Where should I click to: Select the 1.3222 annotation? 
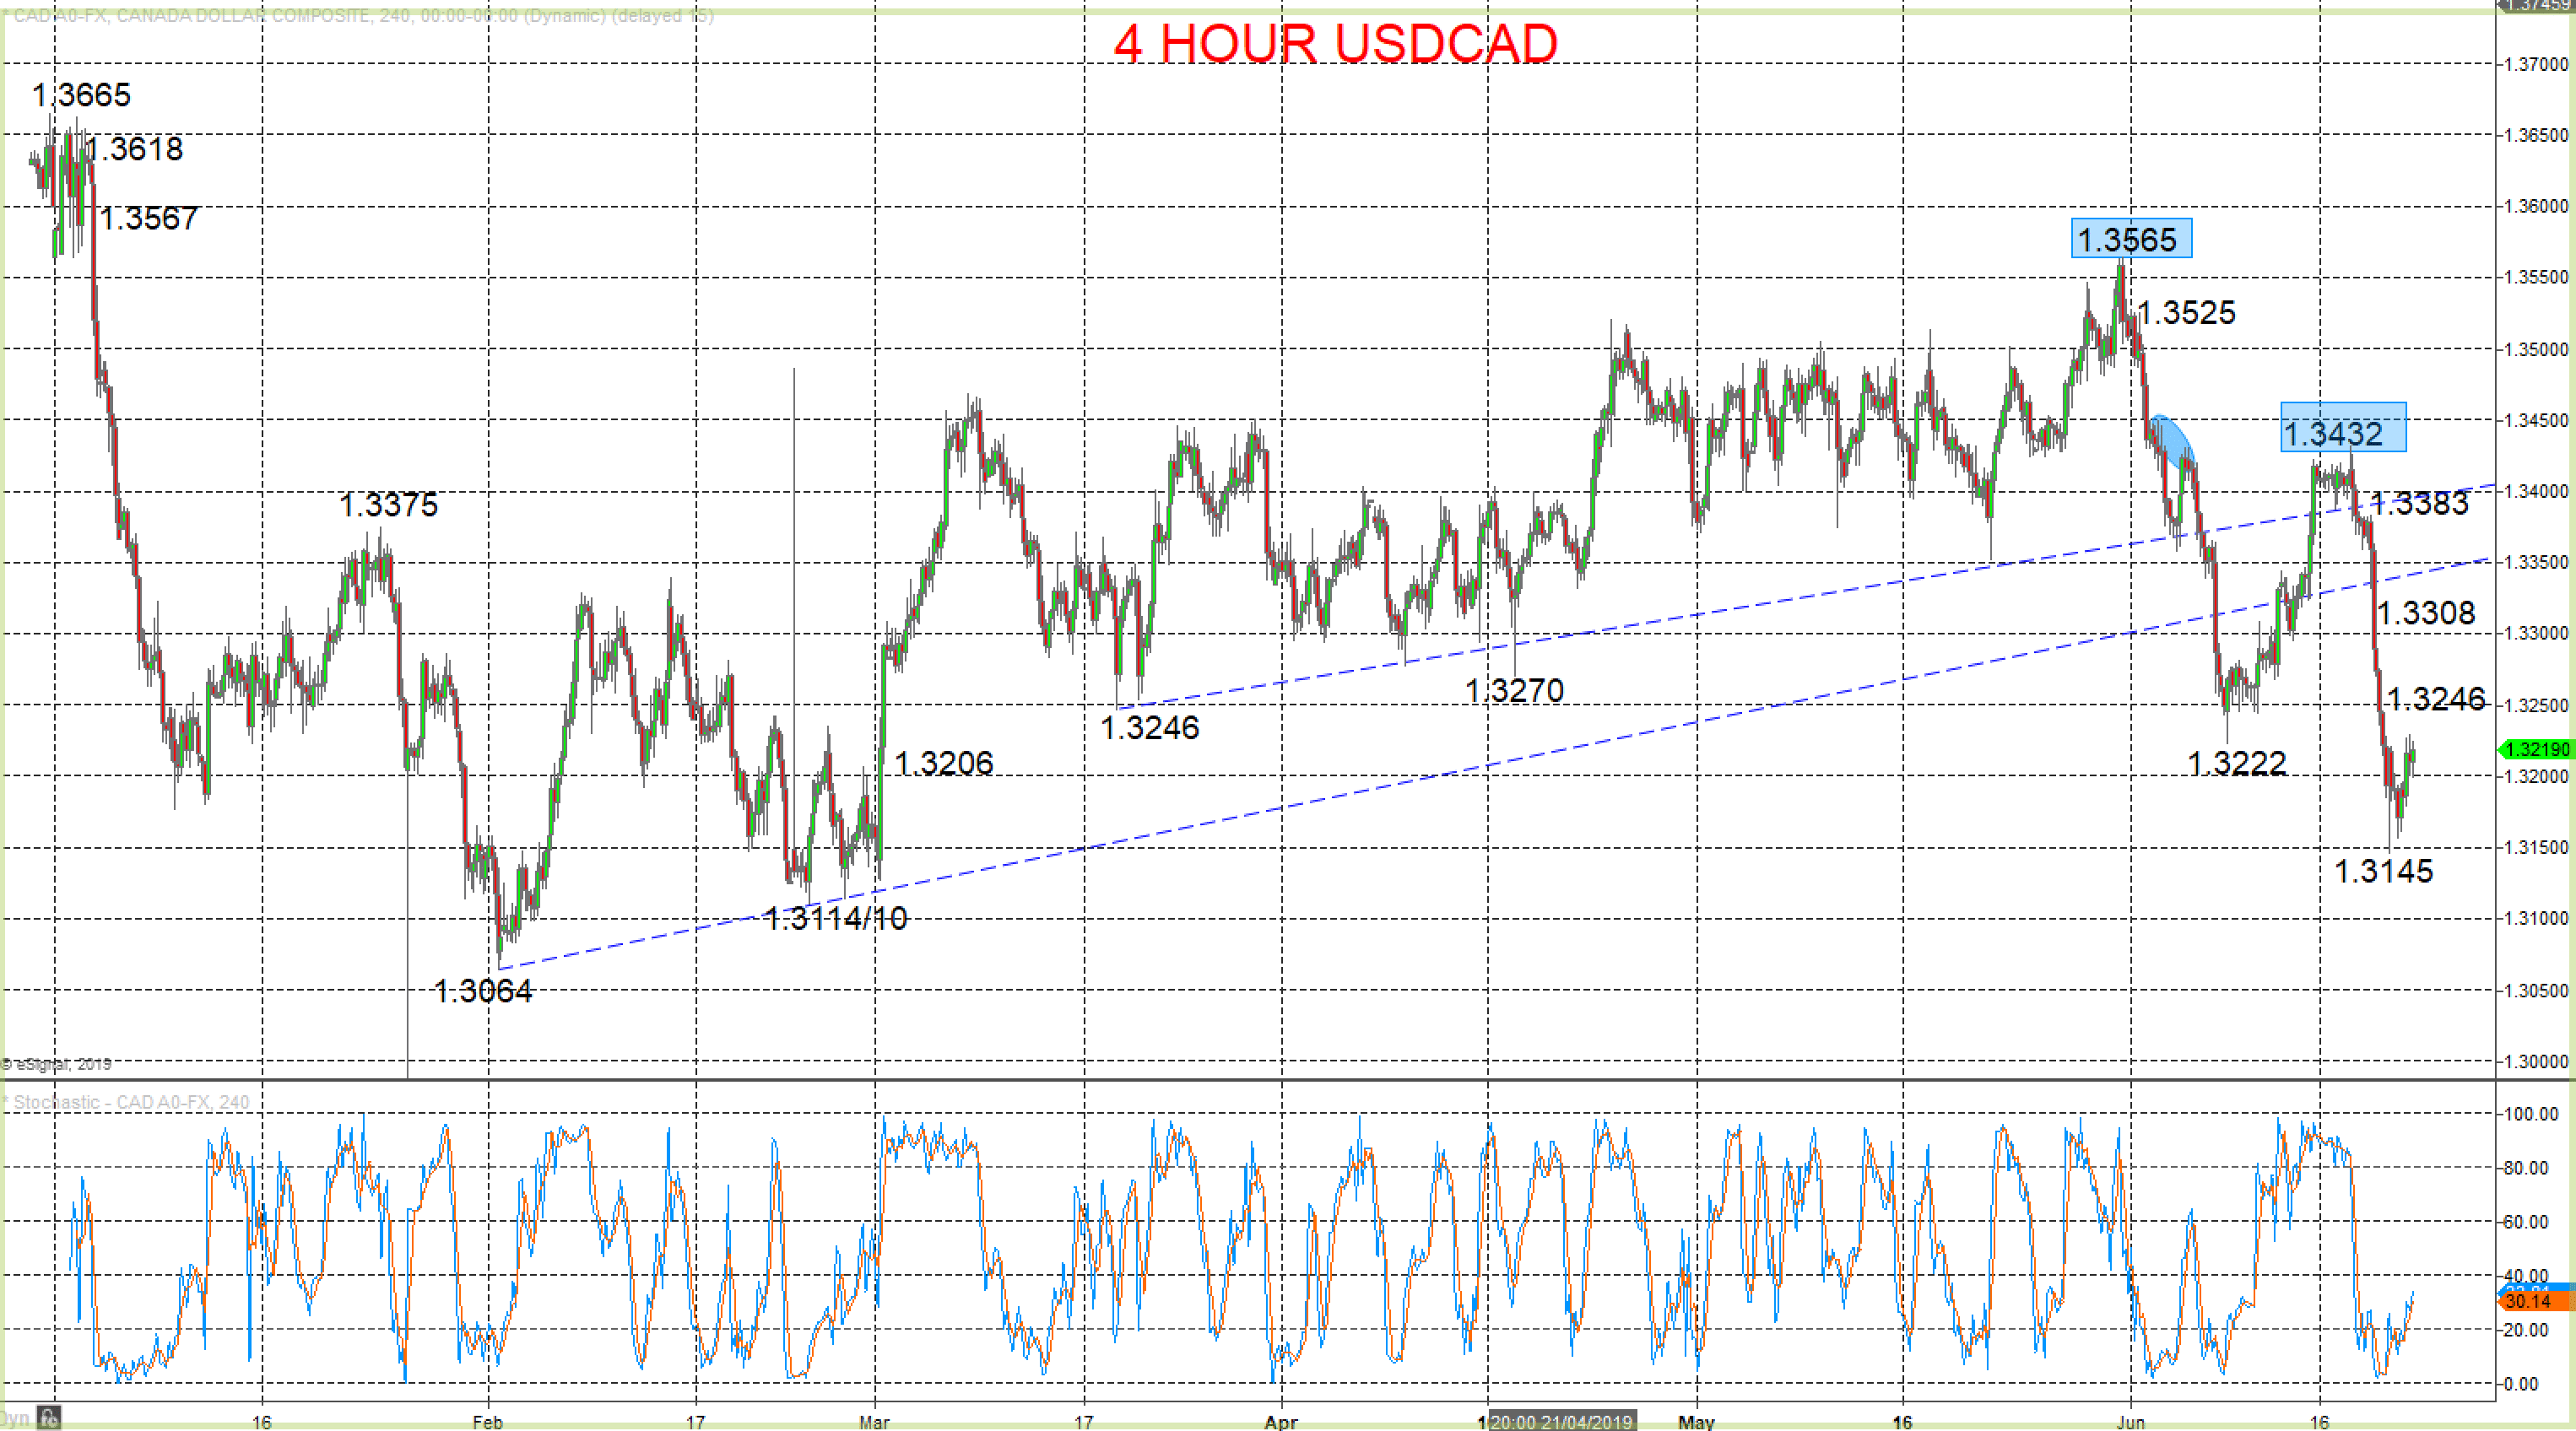(x=2236, y=764)
